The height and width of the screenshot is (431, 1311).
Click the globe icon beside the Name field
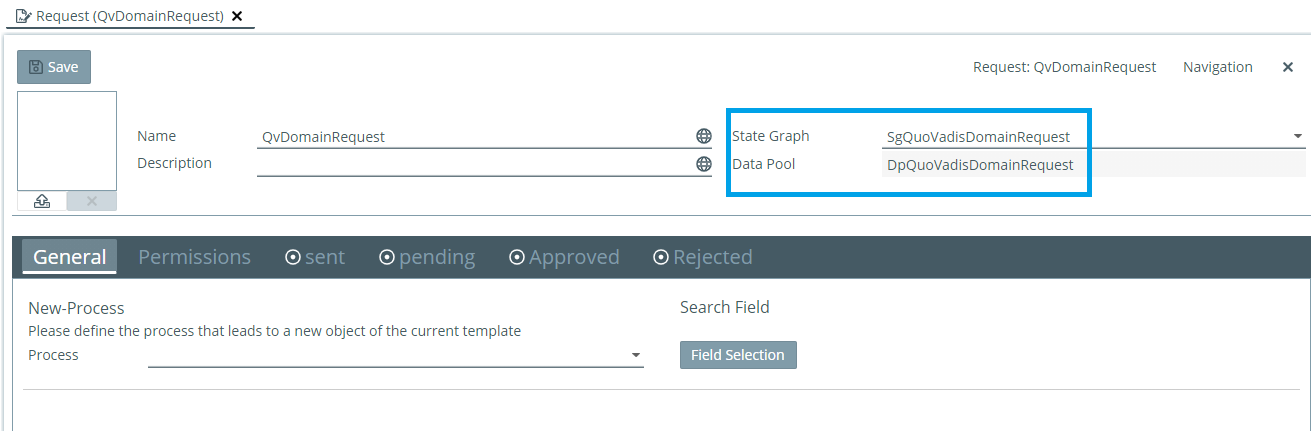tap(704, 137)
